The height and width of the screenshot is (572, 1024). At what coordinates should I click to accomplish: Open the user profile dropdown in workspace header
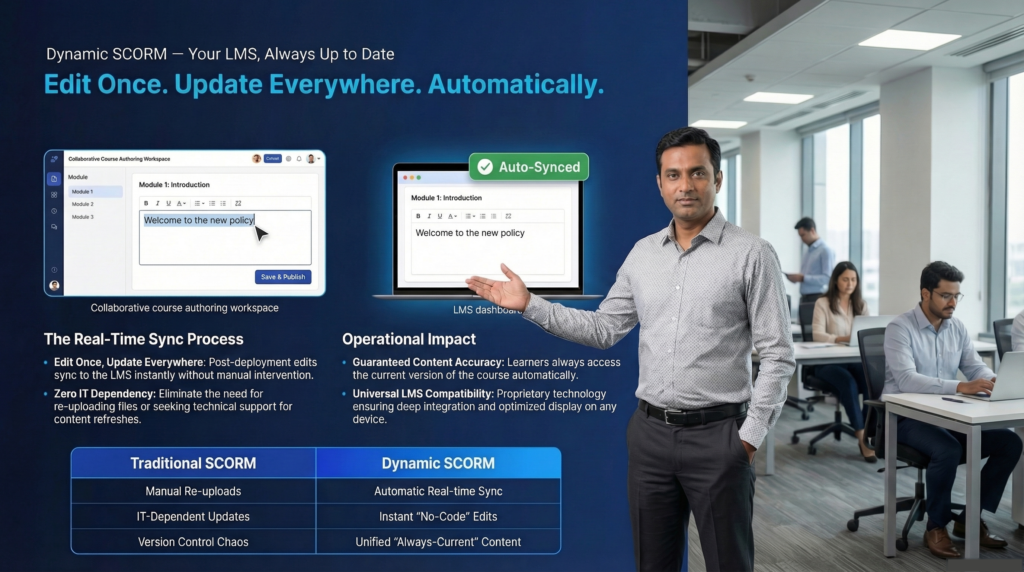[x=313, y=158]
